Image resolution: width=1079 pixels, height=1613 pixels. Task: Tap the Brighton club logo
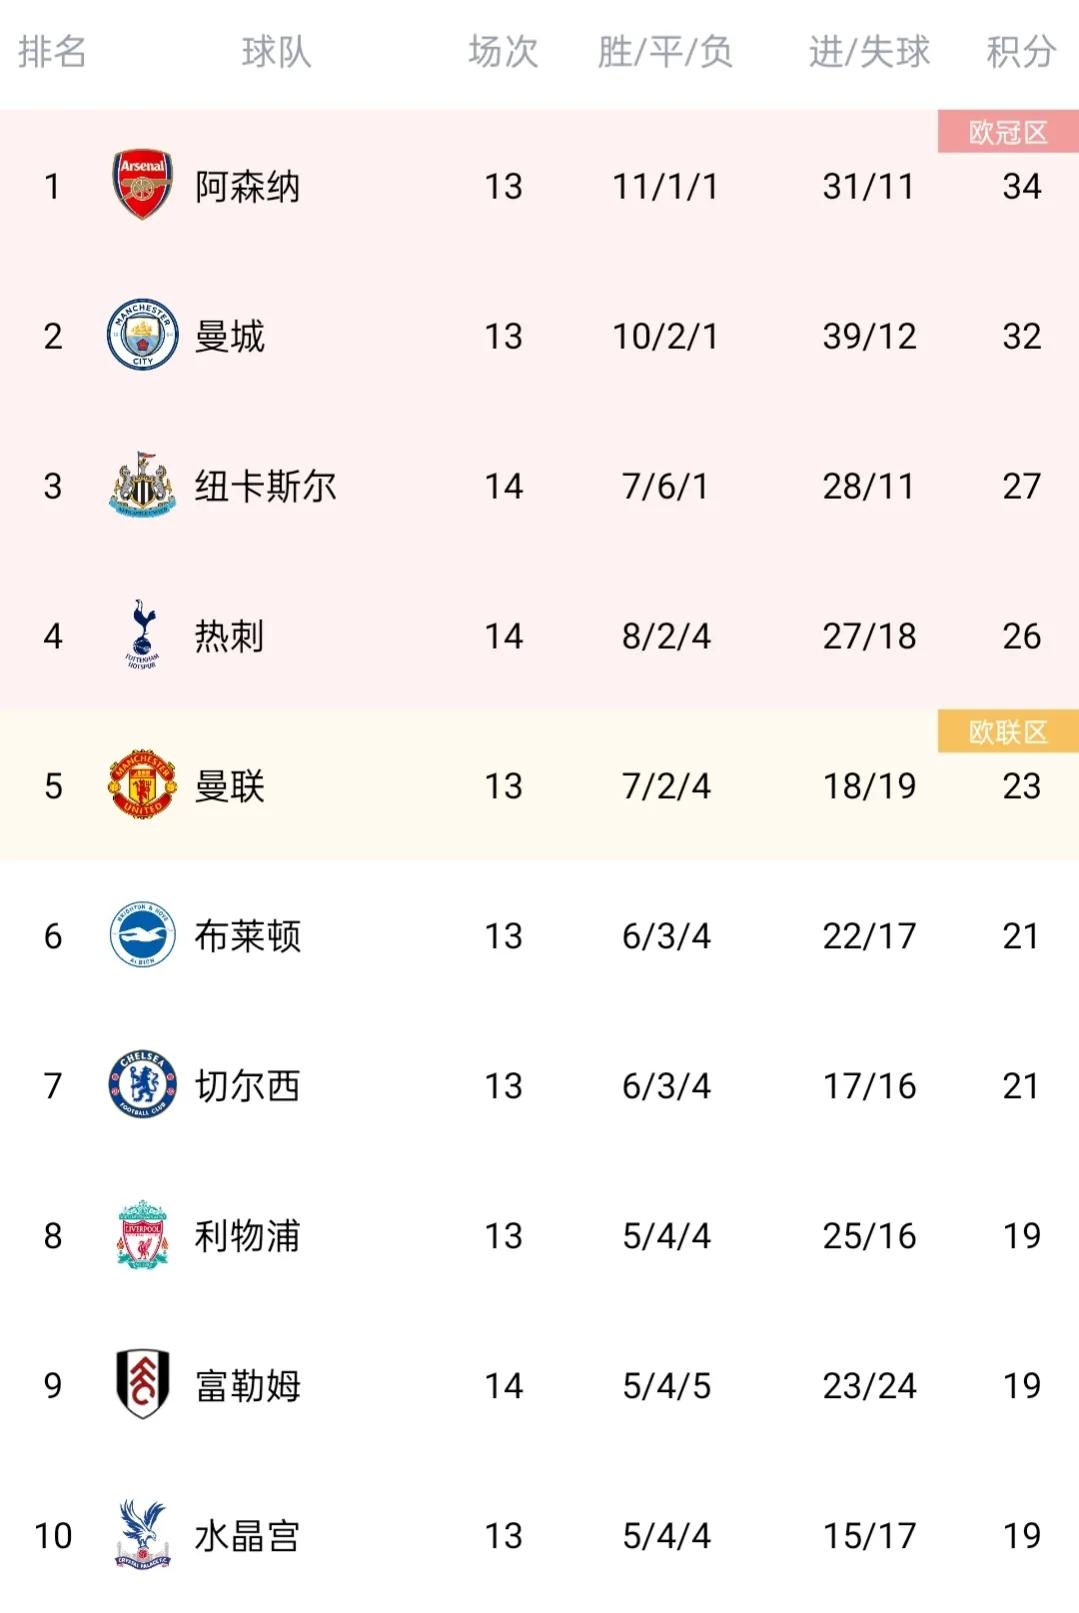click(x=142, y=935)
